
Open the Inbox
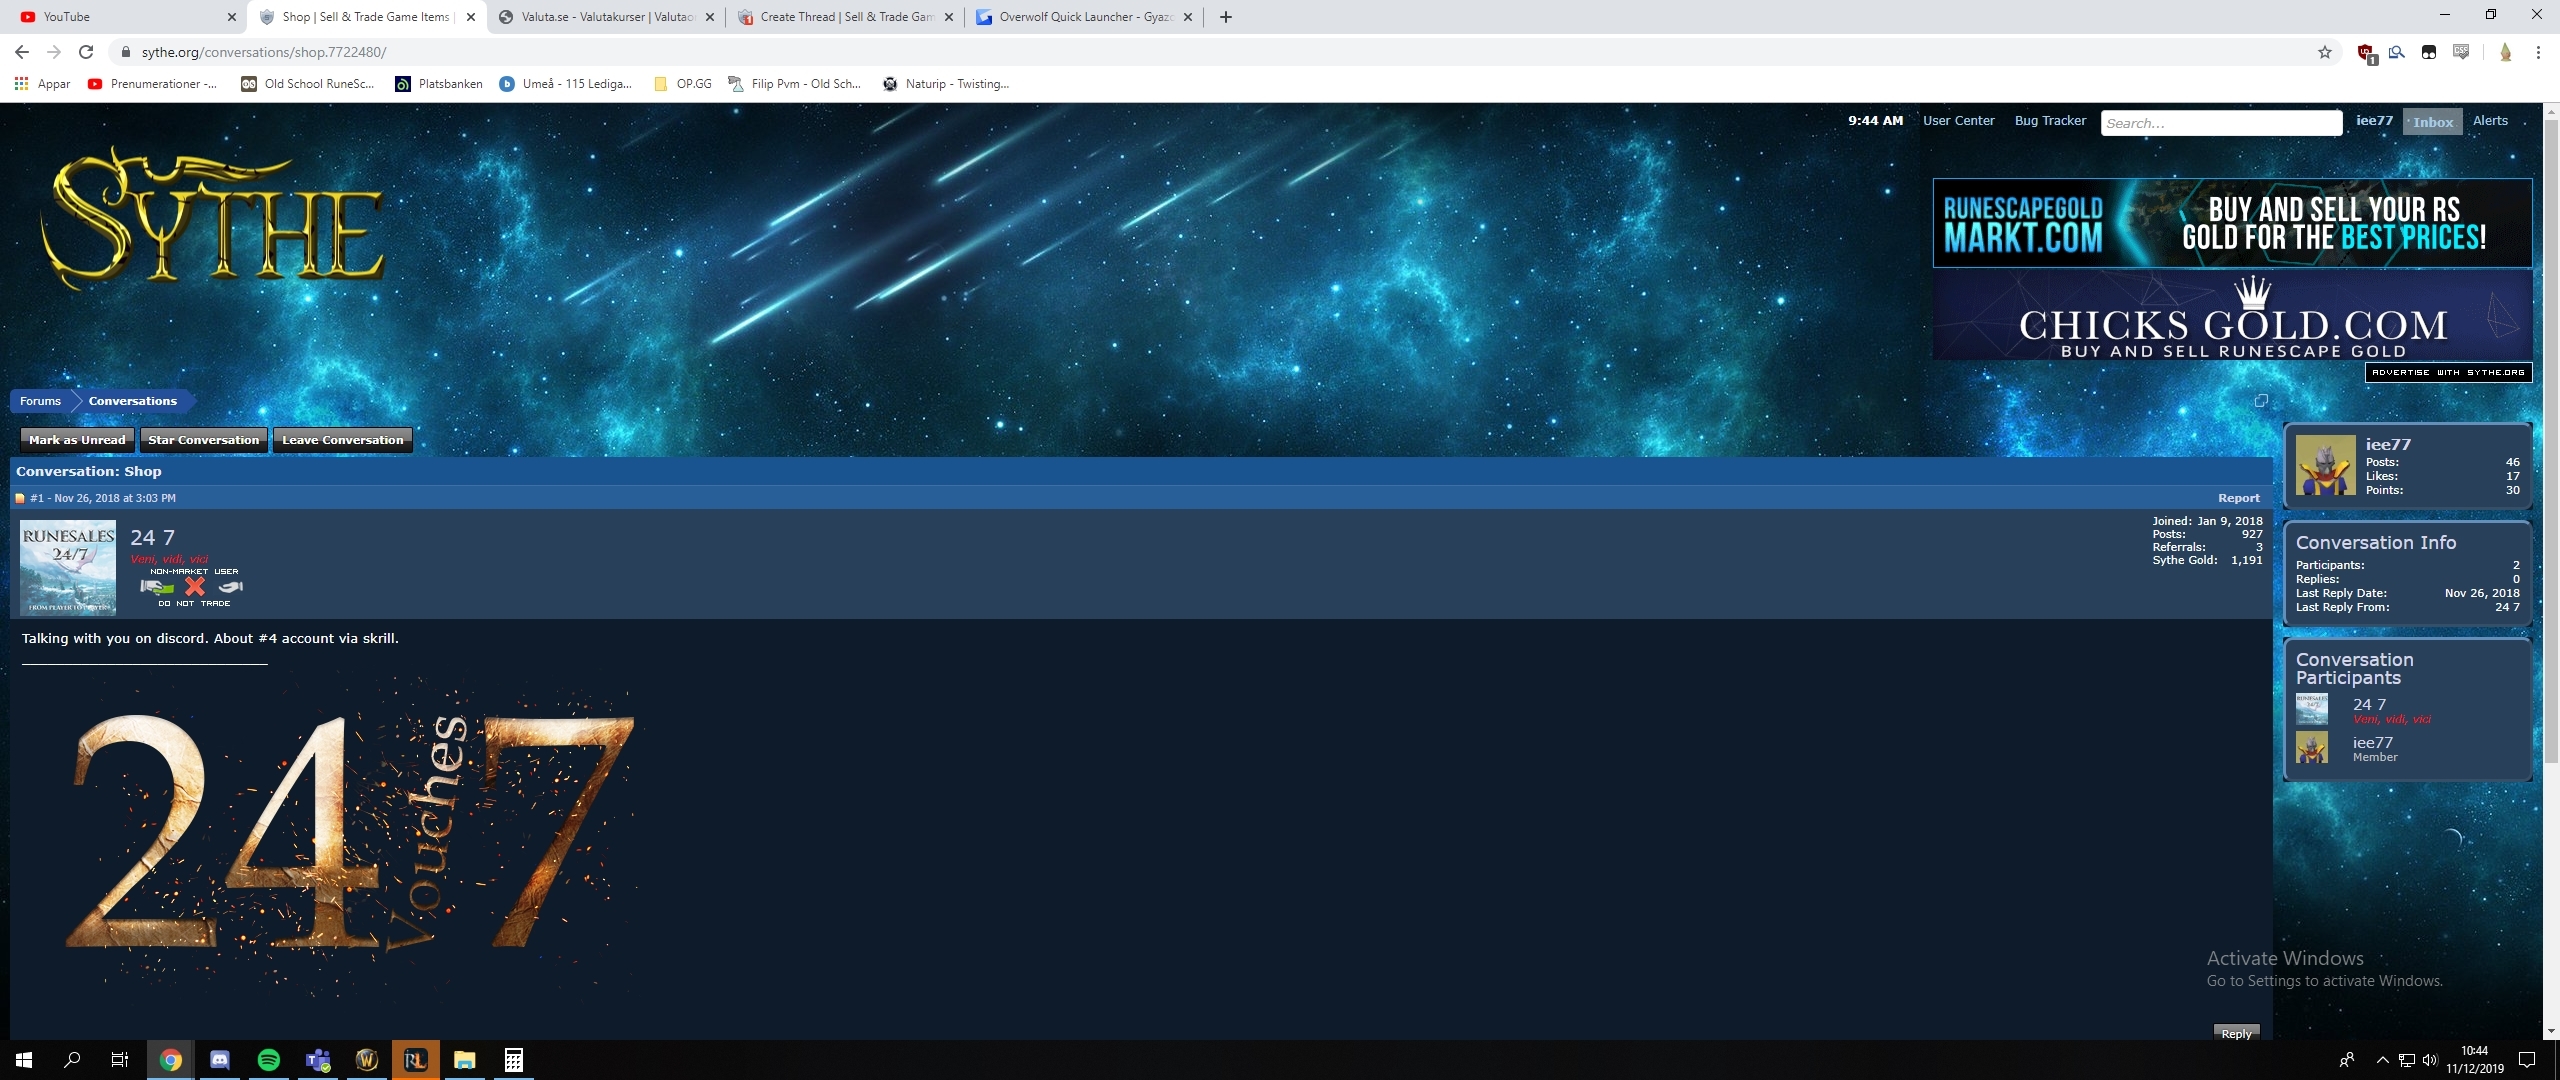point(2433,122)
